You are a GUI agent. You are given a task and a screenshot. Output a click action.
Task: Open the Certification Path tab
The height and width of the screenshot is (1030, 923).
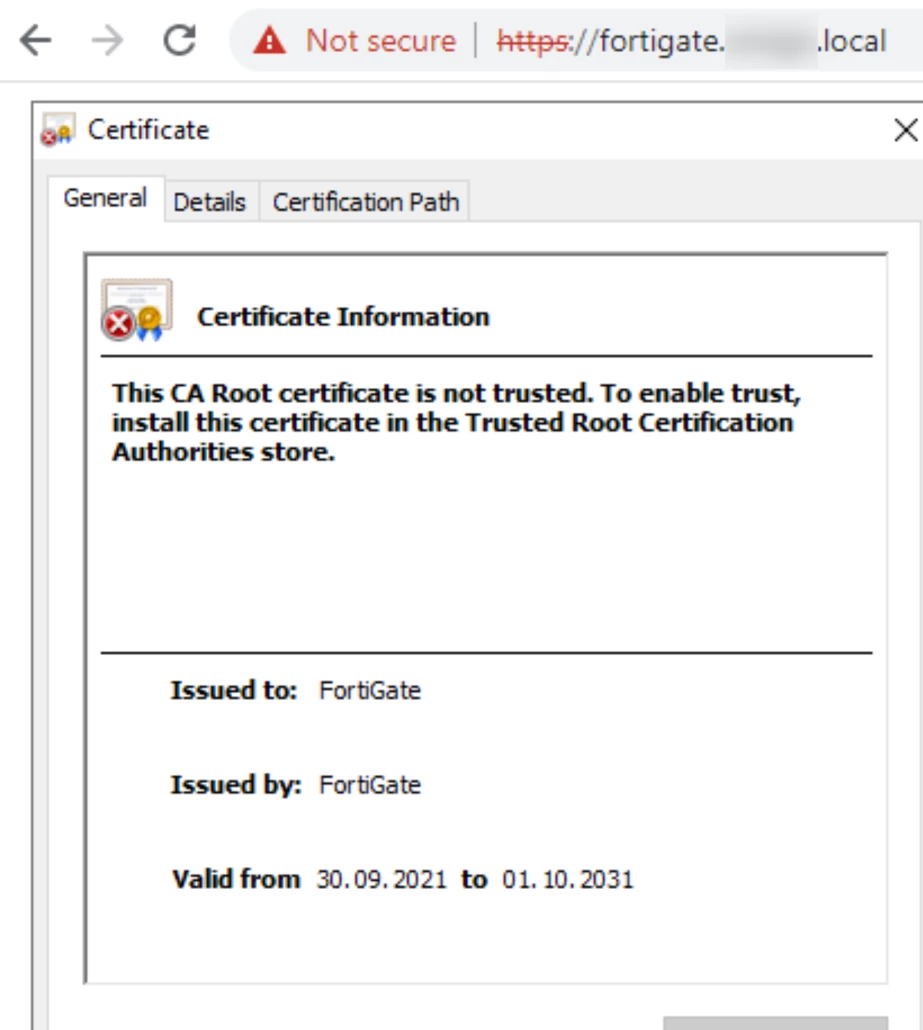click(x=365, y=202)
